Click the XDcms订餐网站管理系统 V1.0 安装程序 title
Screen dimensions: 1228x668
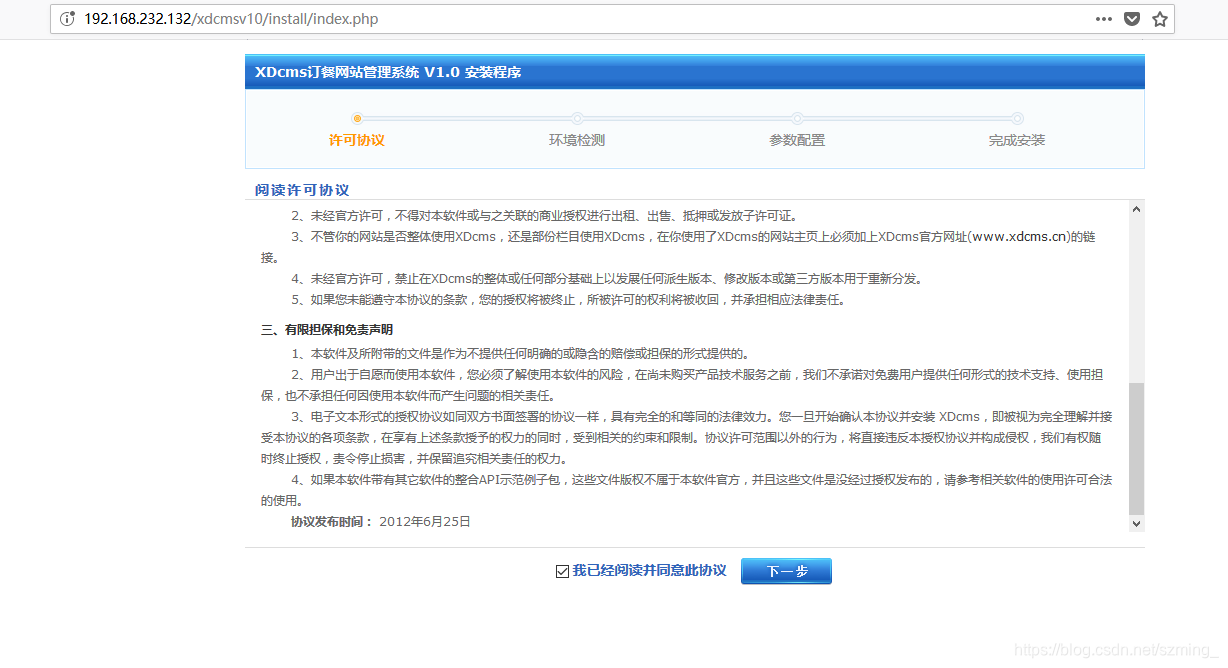pos(388,72)
